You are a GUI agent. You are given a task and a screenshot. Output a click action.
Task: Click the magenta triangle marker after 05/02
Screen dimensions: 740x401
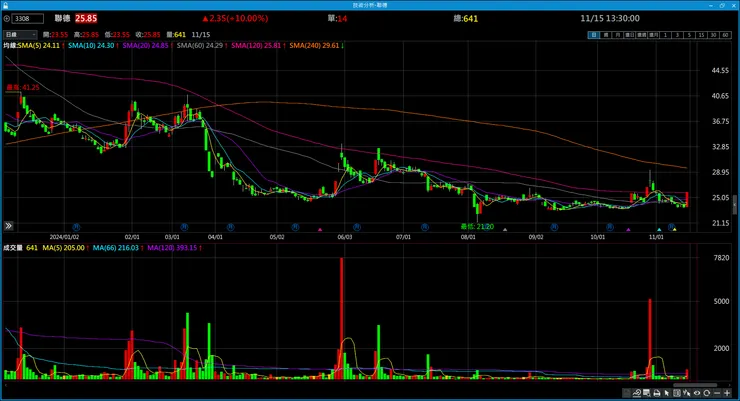coord(320,230)
